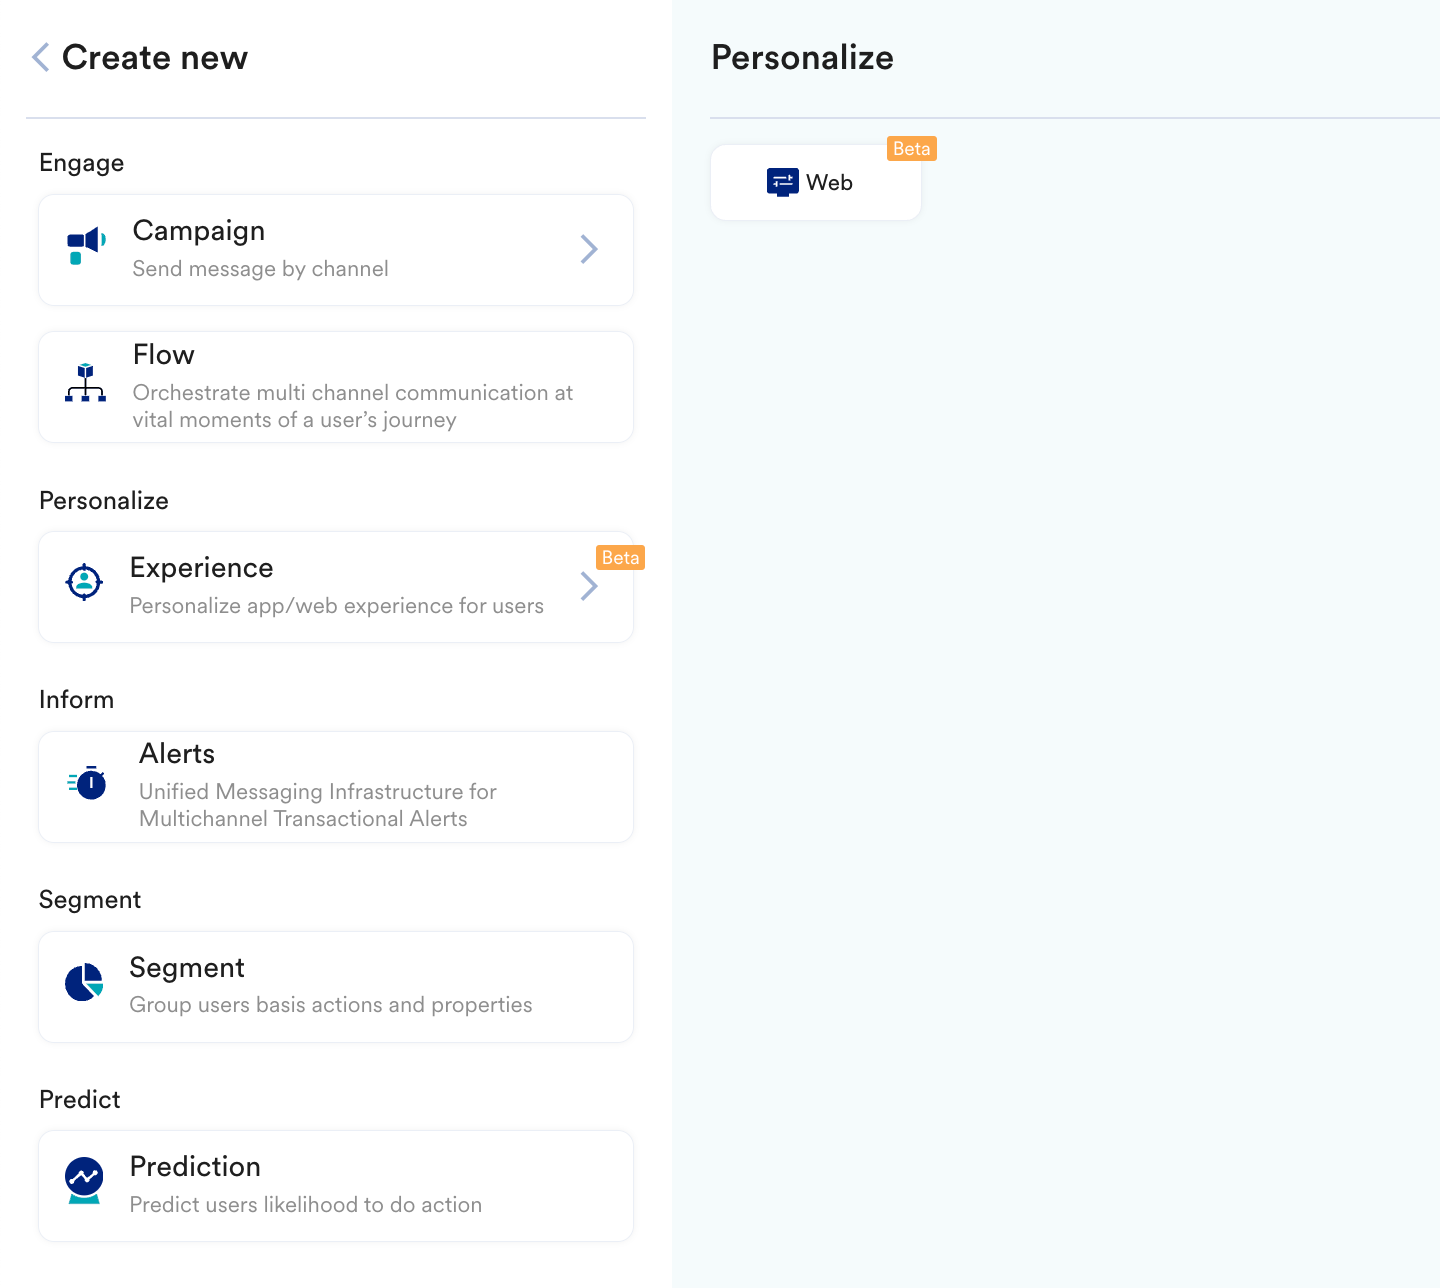Choose the Web personalization option
1440x1288 pixels.
pyautogui.click(x=816, y=183)
